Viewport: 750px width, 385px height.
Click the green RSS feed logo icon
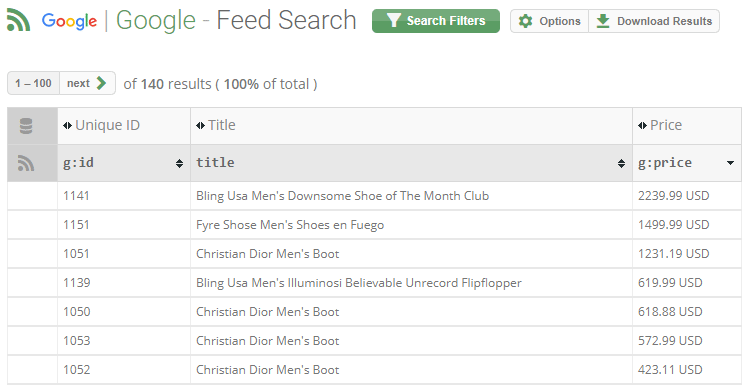coord(19,21)
